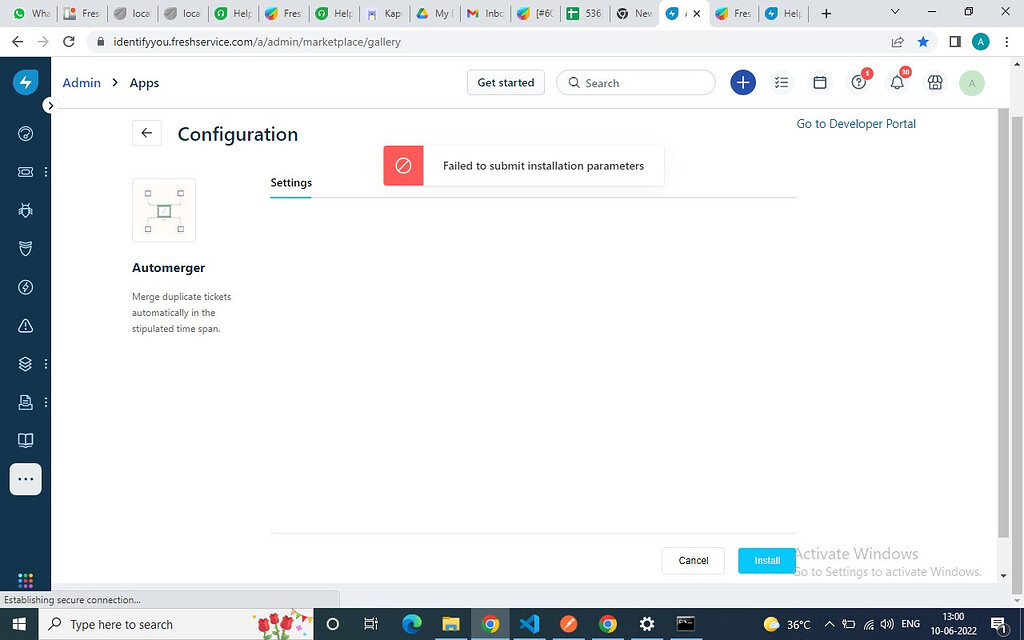Click the Freshservice logo at sidebar top
This screenshot has width=1024, height=640.
click(25, 82)
